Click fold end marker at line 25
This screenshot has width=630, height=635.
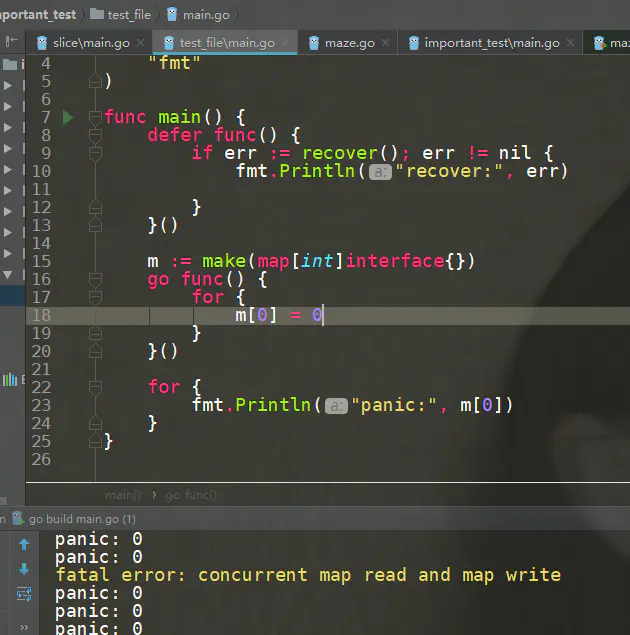pos(95,441)
